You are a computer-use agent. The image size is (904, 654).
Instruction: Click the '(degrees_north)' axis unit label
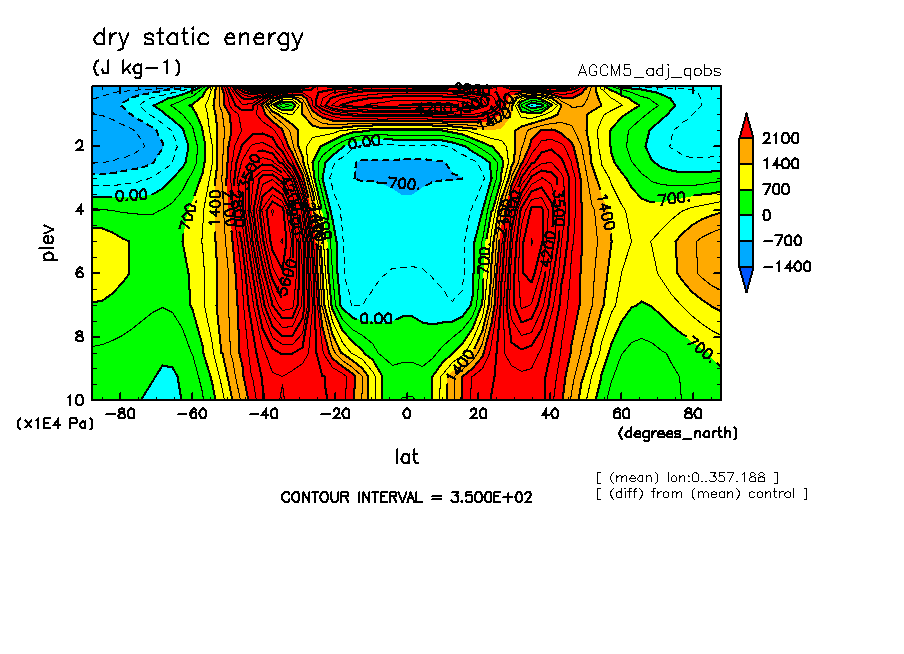[x=677, y=433]
